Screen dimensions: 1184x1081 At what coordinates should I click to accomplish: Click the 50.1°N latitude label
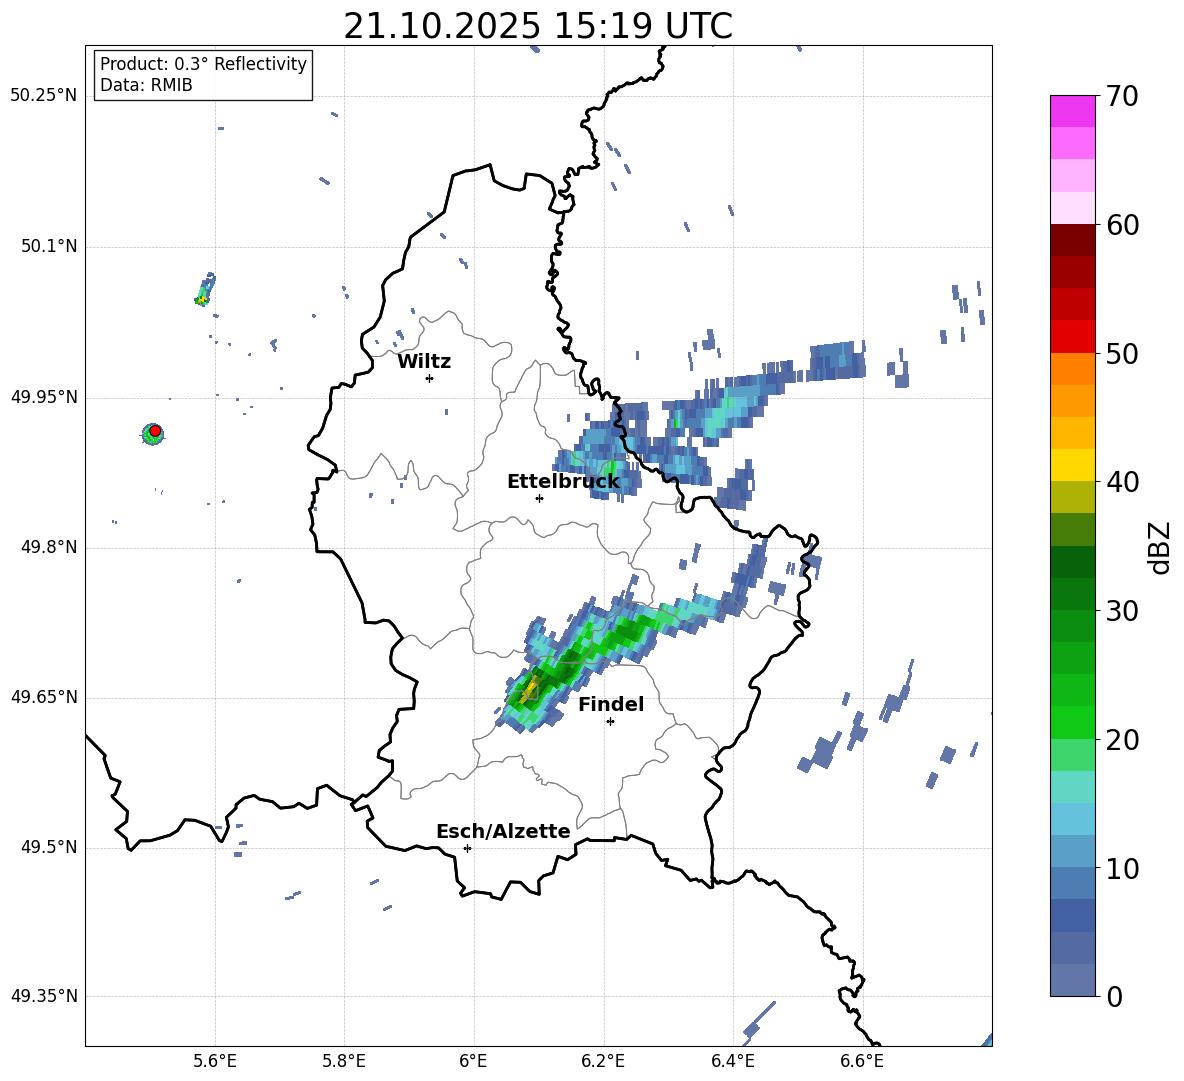(x=49, y=247)
